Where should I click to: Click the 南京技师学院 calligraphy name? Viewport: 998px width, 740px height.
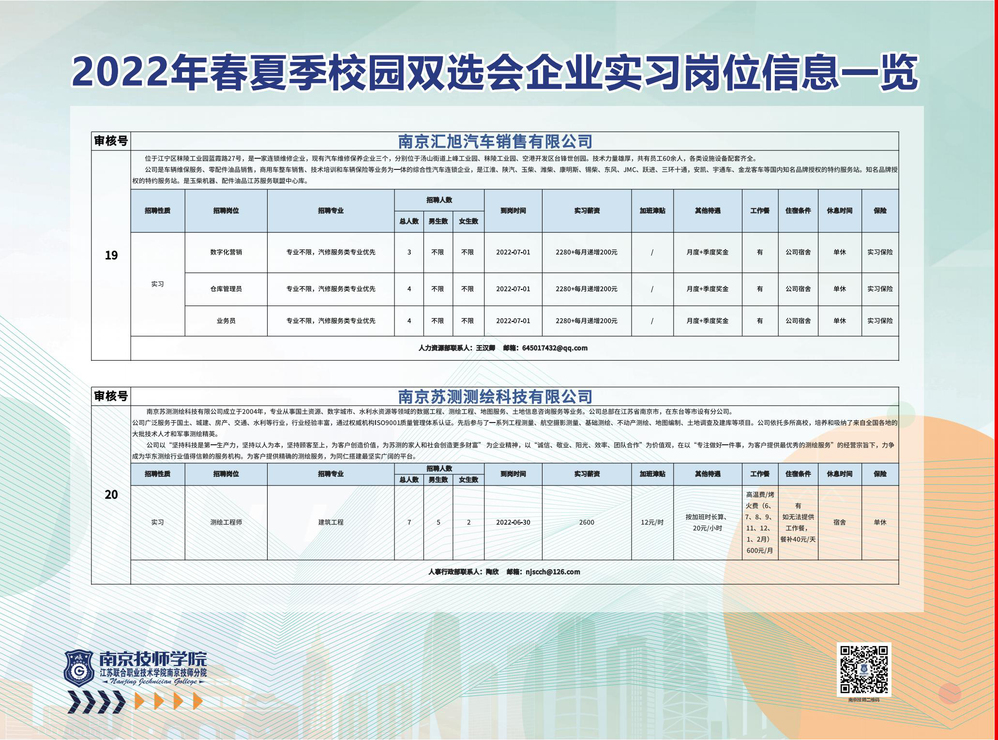pyautogui.click(x=151, y=659)
